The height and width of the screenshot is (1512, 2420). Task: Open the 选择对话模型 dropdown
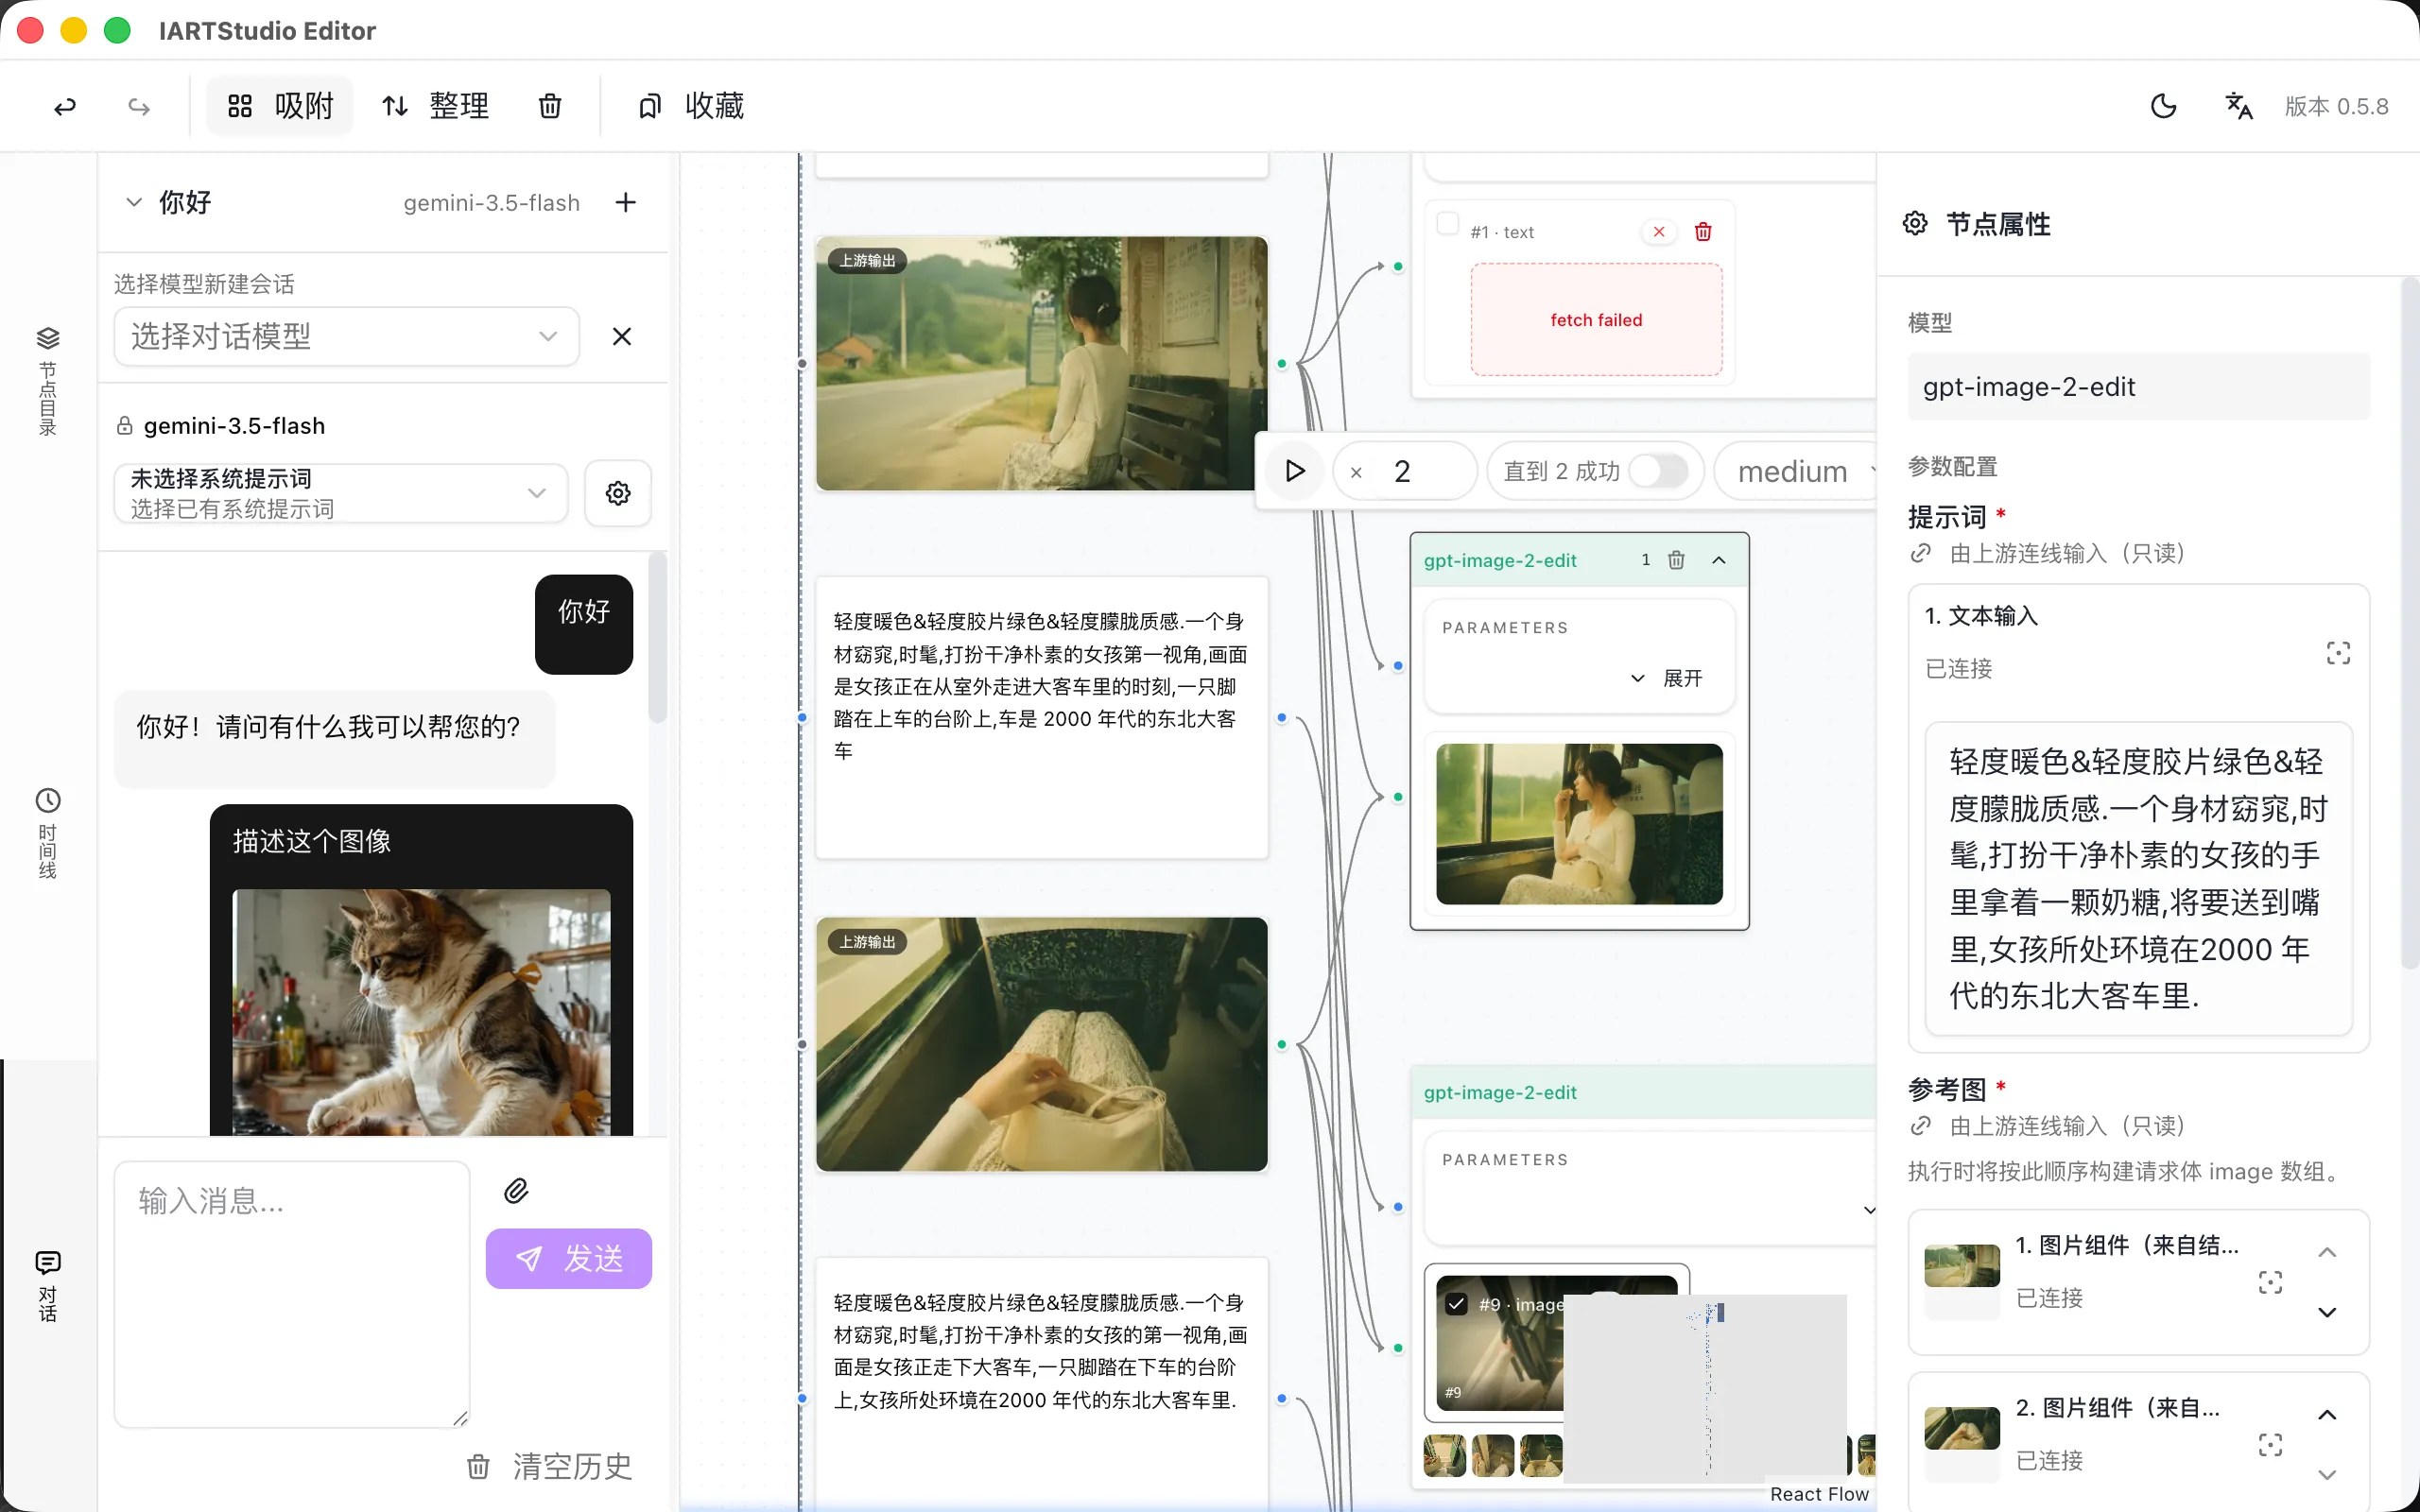tap(346, 336)
